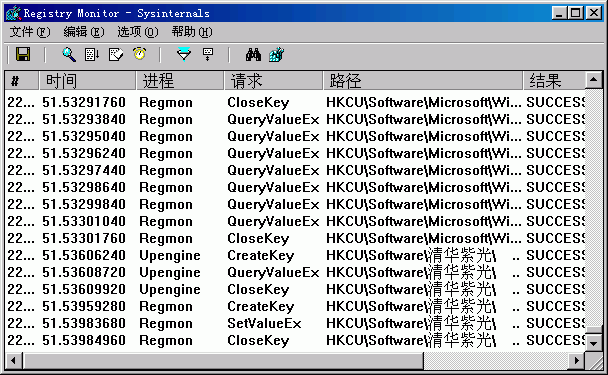The image size is (608, 375).
Task: Click the binoculars Find icon
Action: click(x=253, y=54)
